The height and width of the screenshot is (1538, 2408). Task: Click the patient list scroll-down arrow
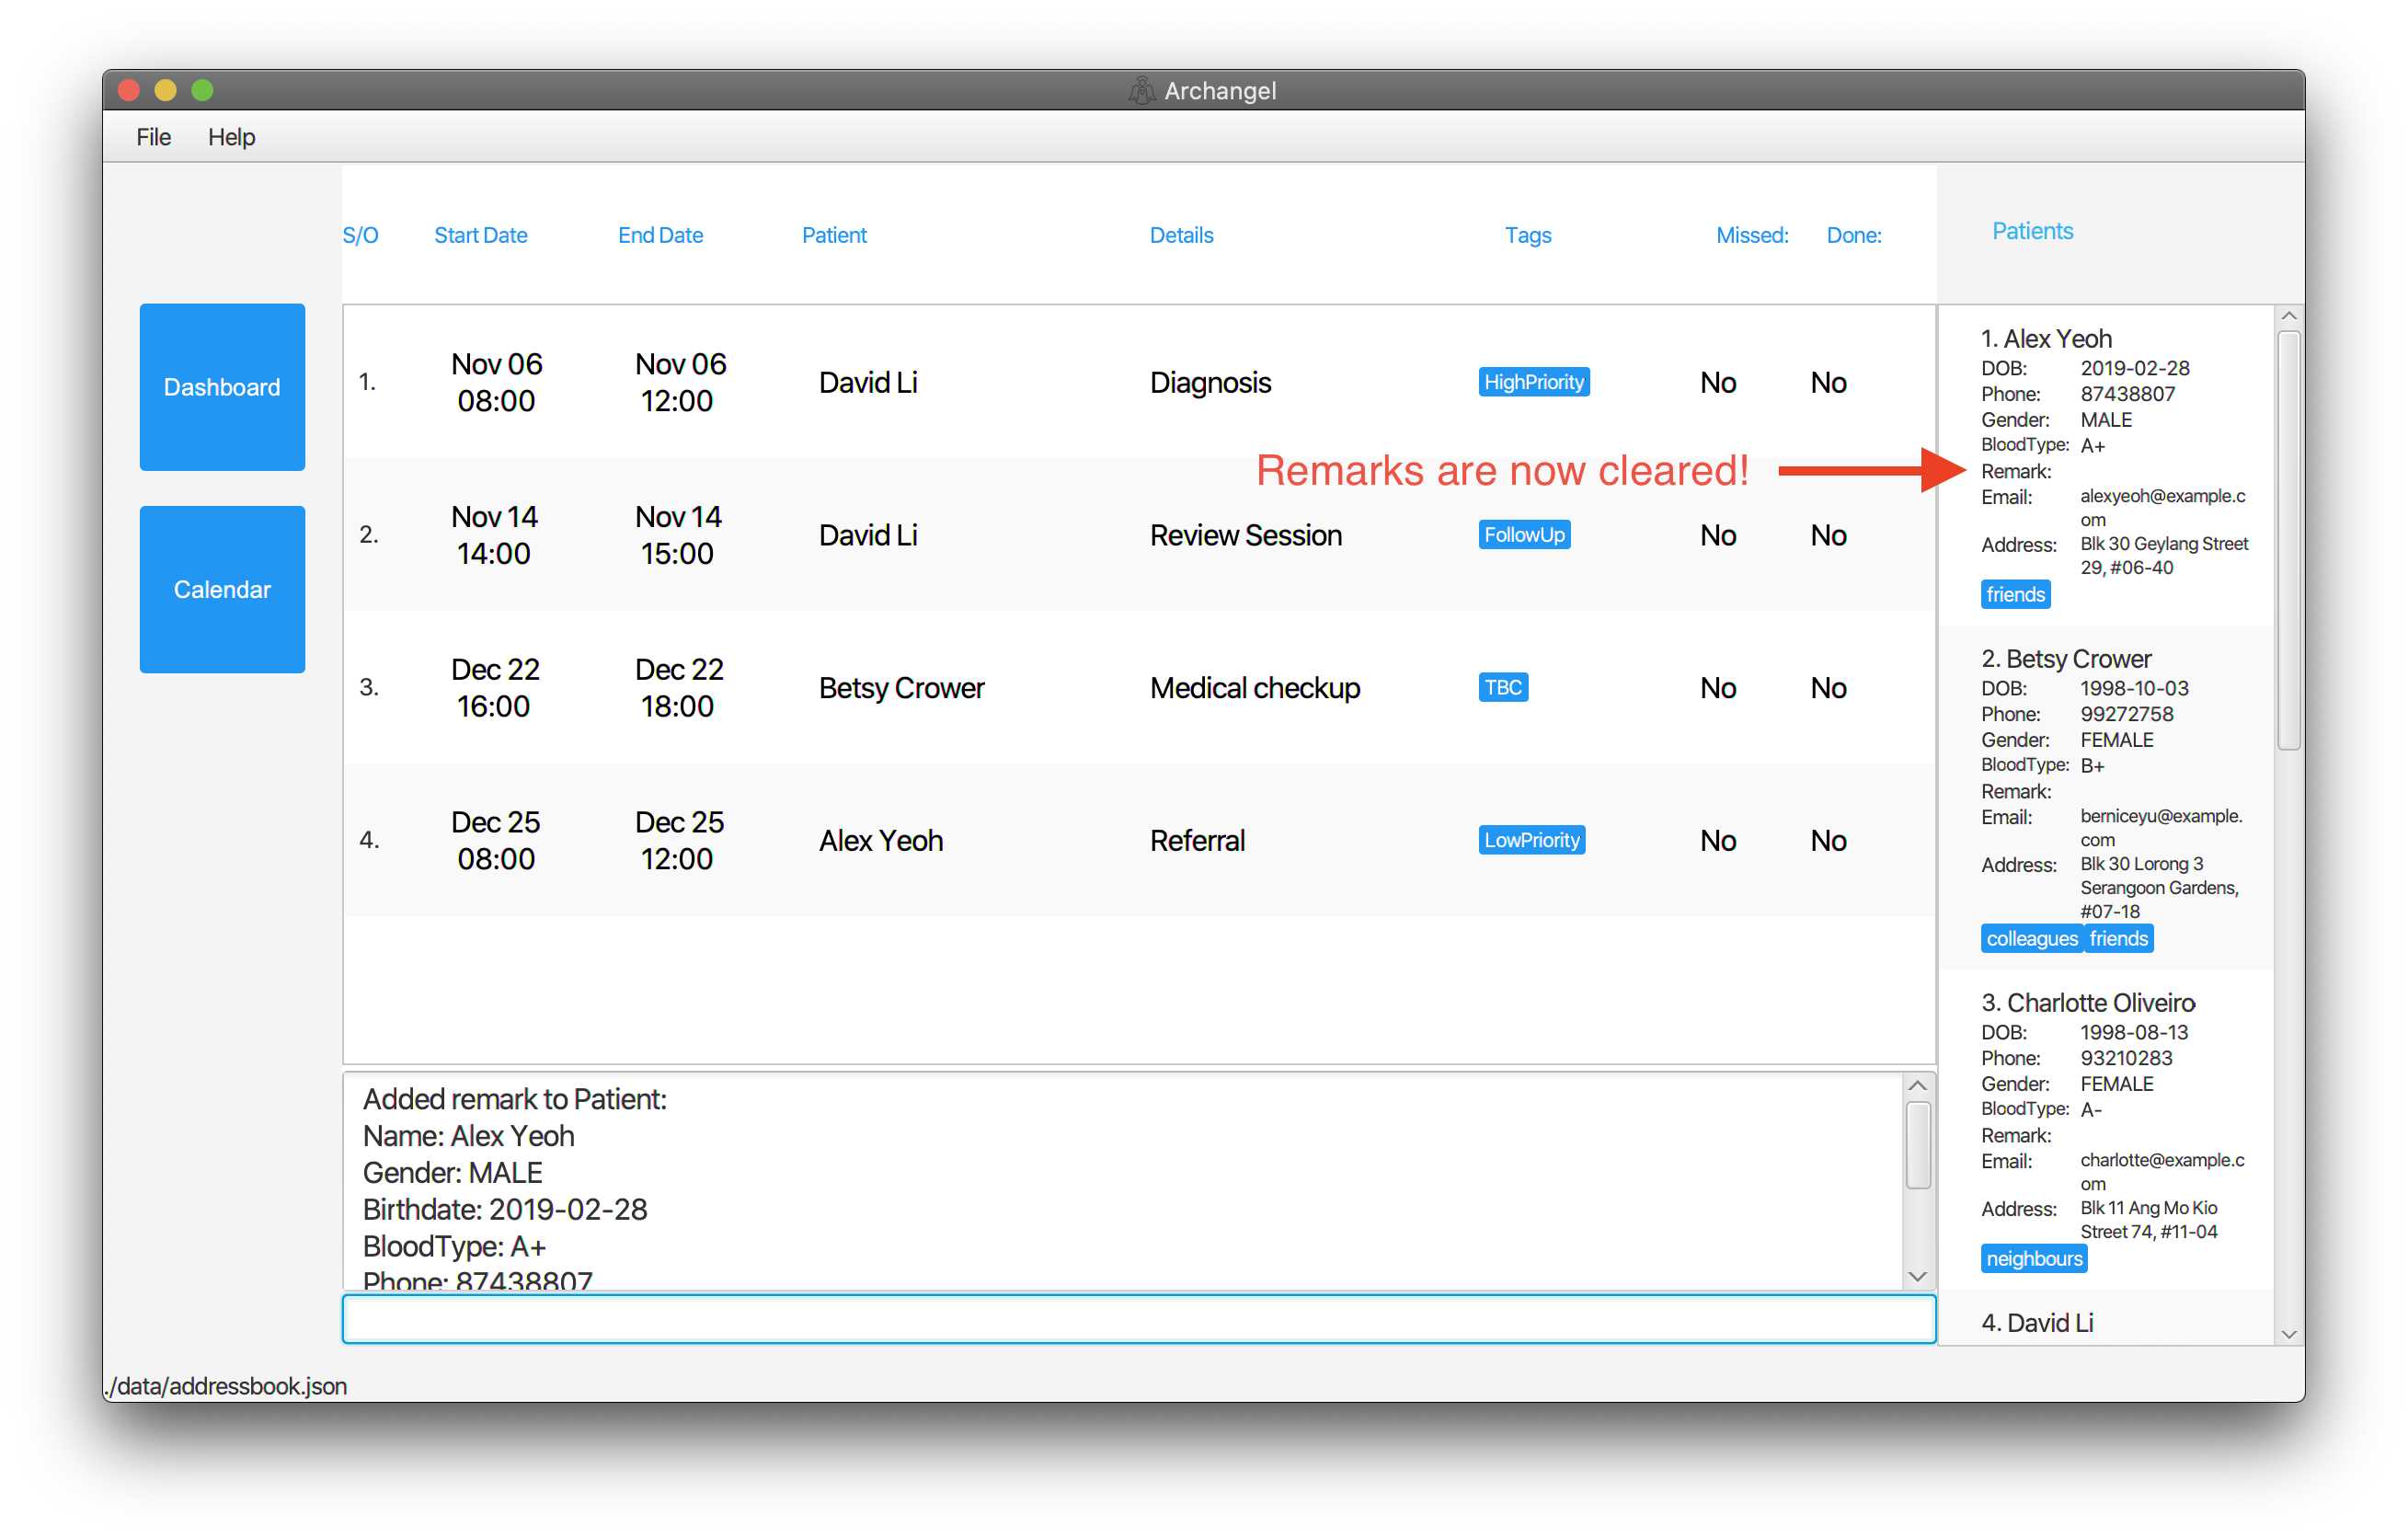2288,1335
